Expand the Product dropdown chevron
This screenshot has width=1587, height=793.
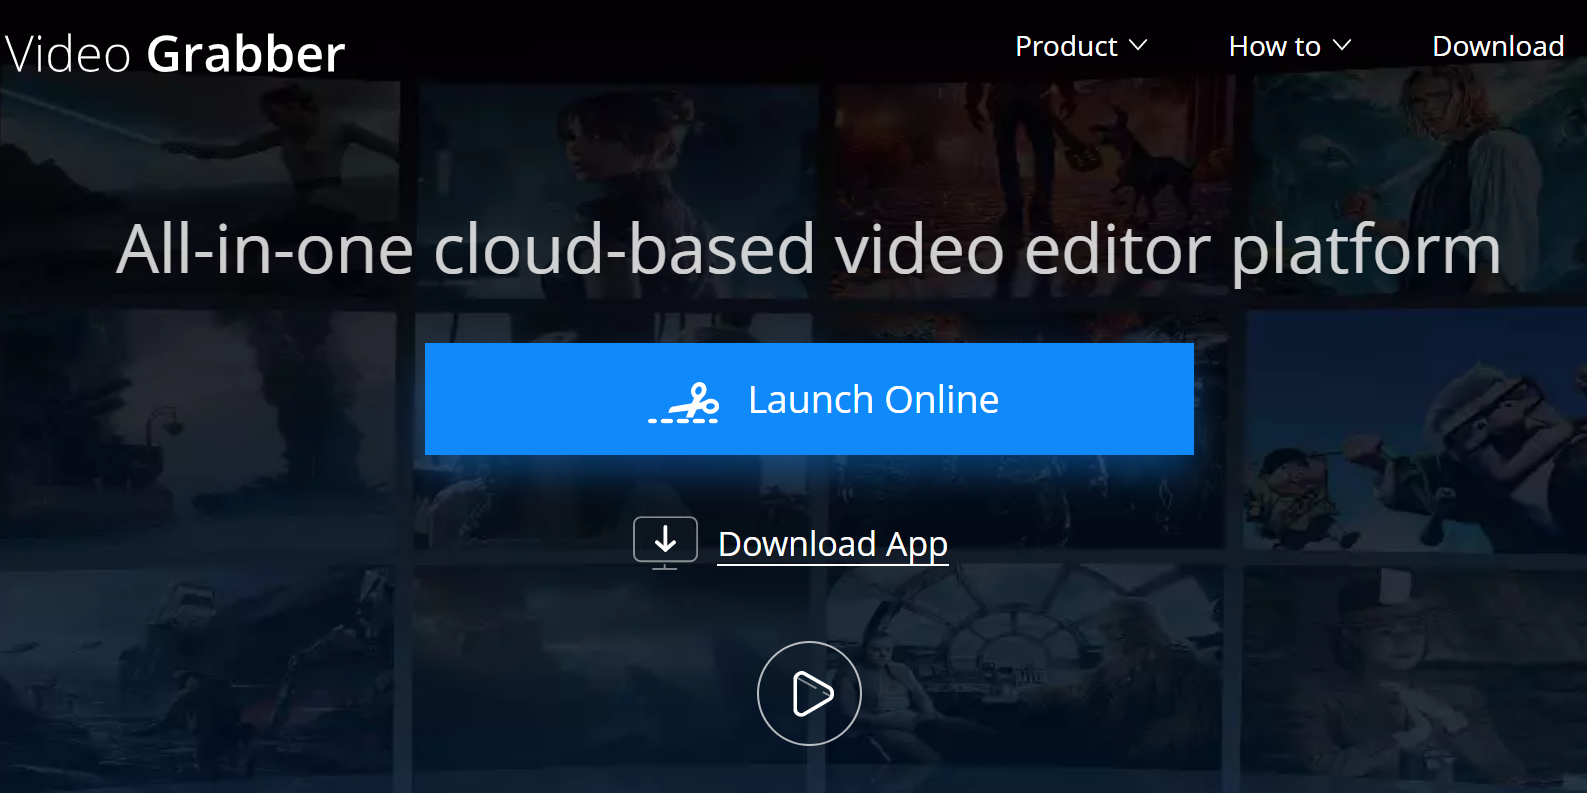(x=1138, y=46)
